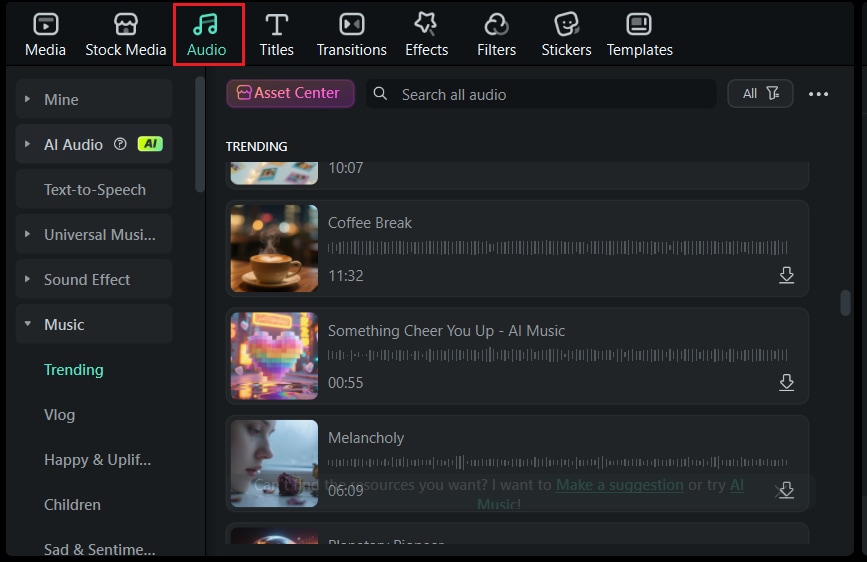Click the AI Audio help icon
The height and width of the screenshot is (562, 867).
120,144
